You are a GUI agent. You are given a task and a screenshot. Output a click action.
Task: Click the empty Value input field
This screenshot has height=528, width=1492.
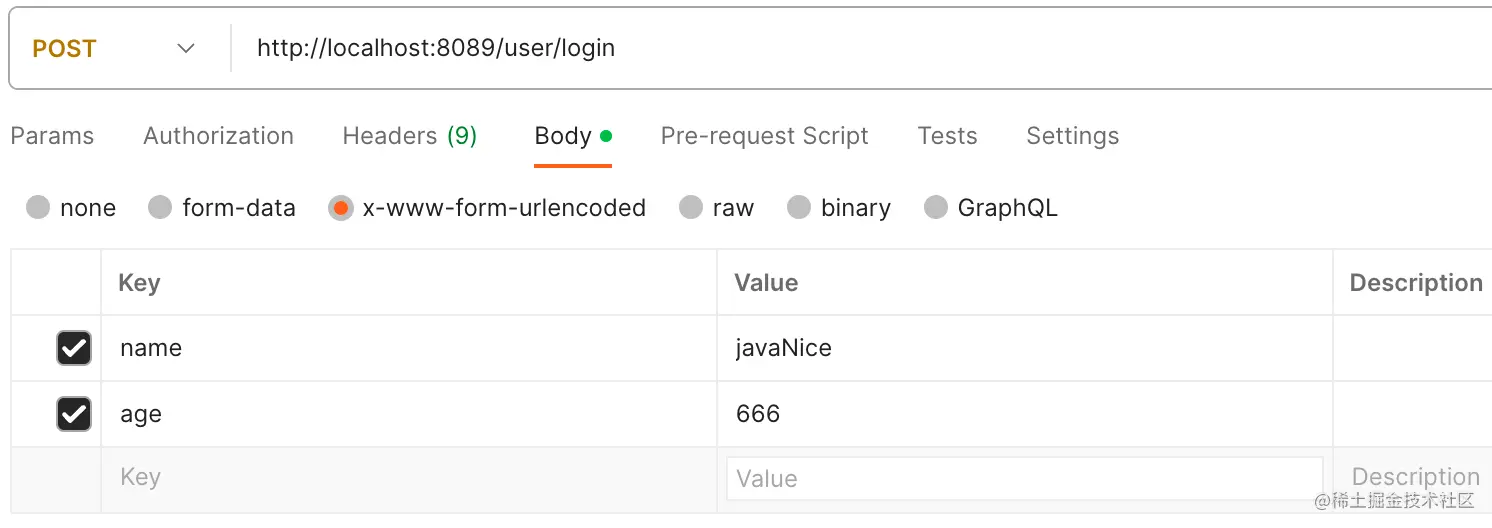[x=1024, y=479]
